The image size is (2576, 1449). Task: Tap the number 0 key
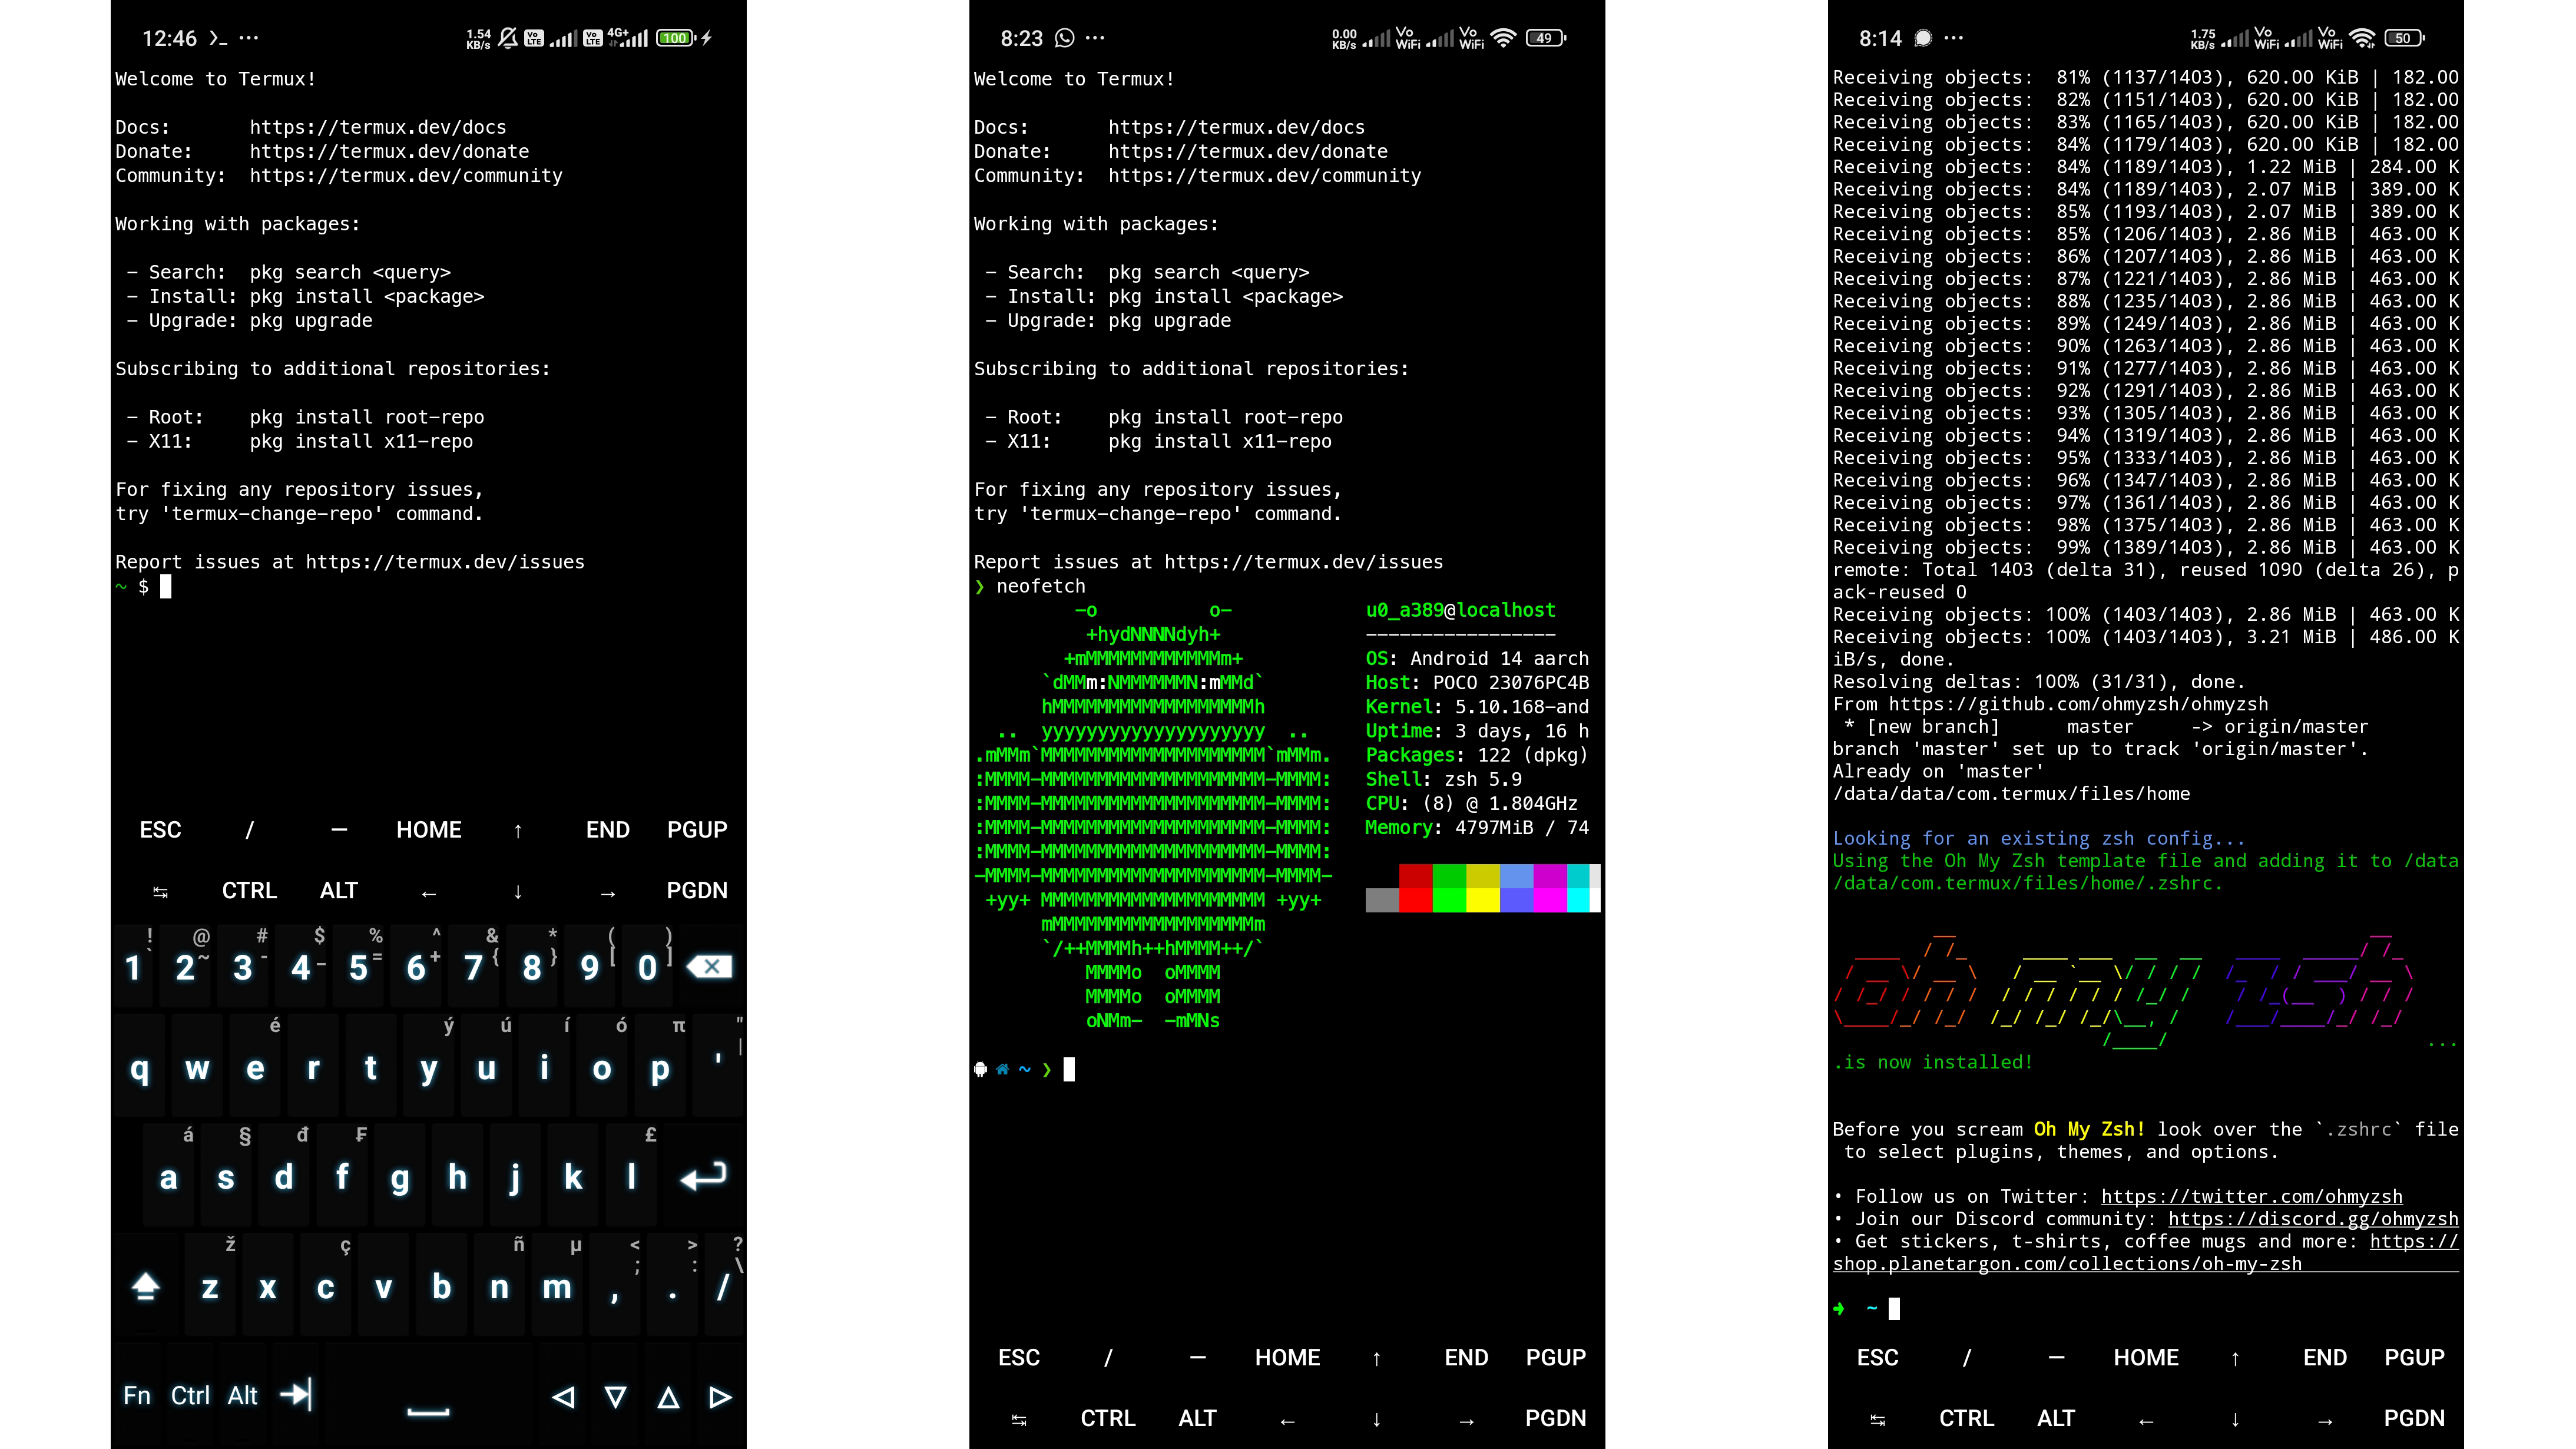pyautogui.click(x=648, y=968)
